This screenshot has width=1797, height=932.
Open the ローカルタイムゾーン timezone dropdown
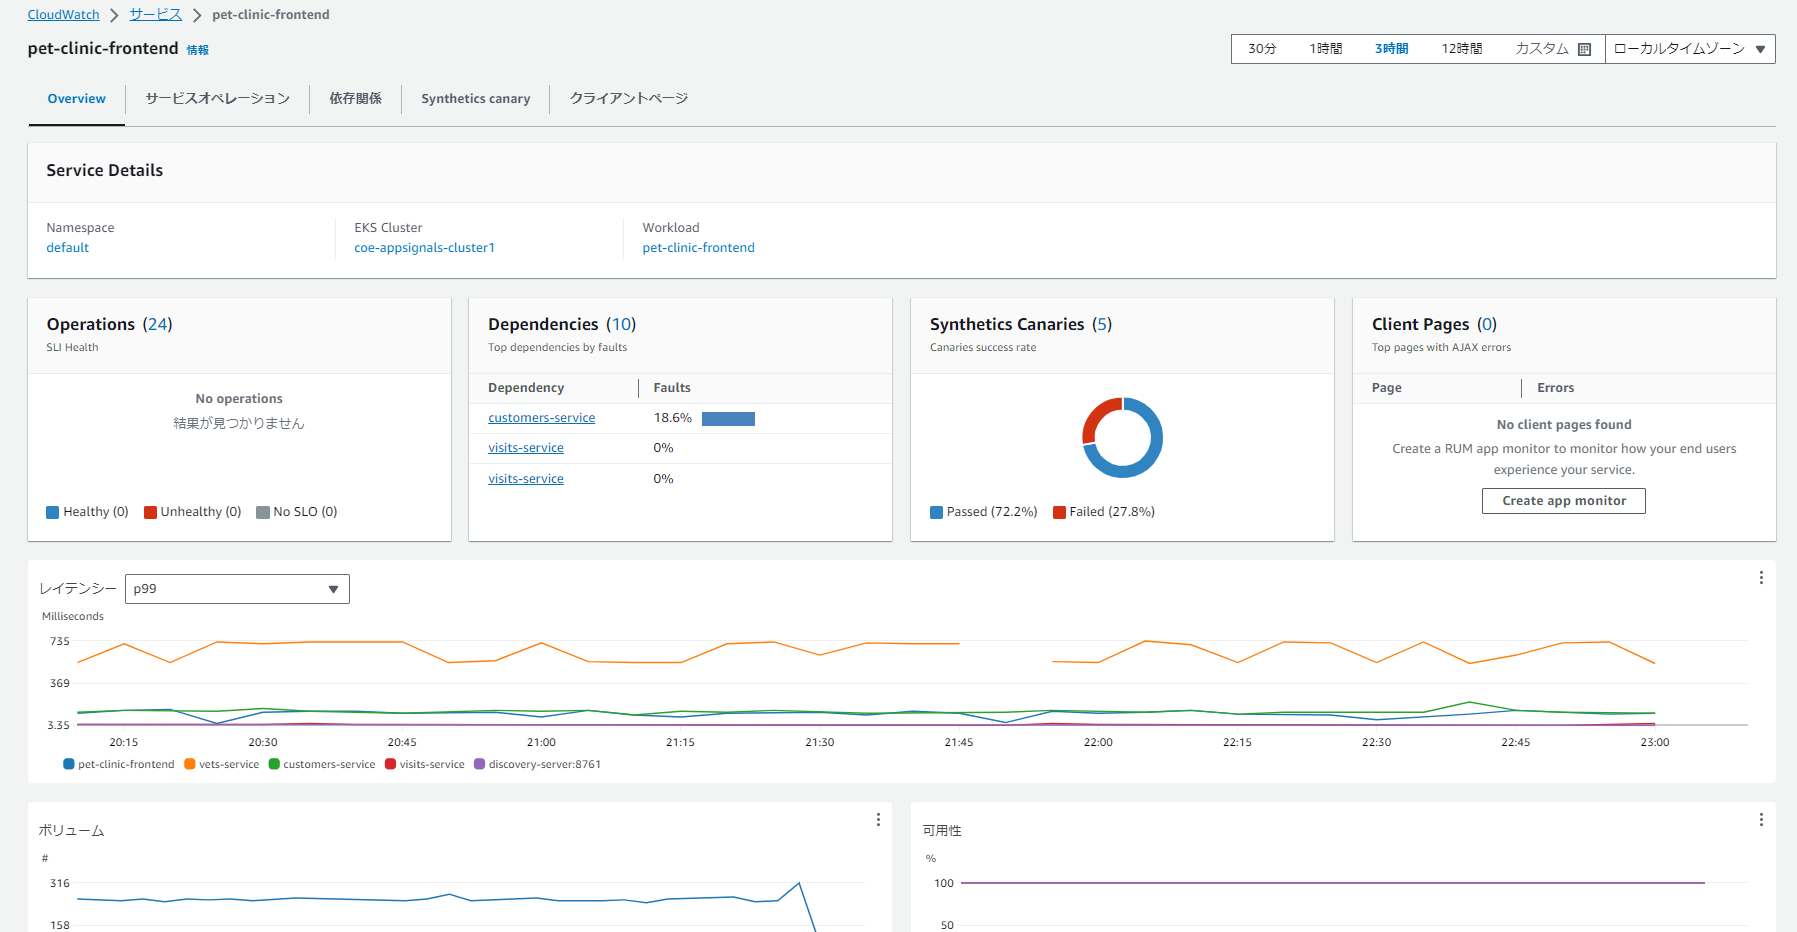[x=1689, y=49]
